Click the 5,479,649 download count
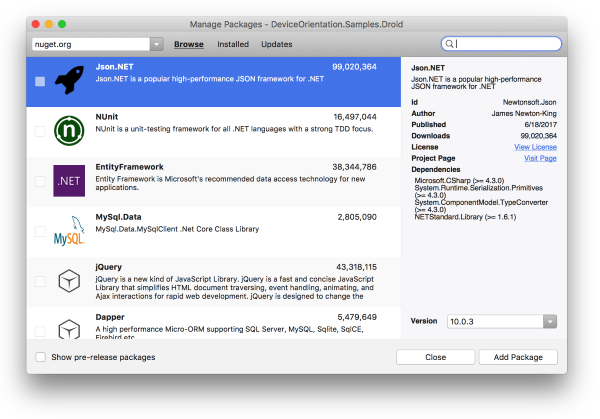The width and height of the screenshot is (600, 419). pyautogui.click(x=357, y=317)
